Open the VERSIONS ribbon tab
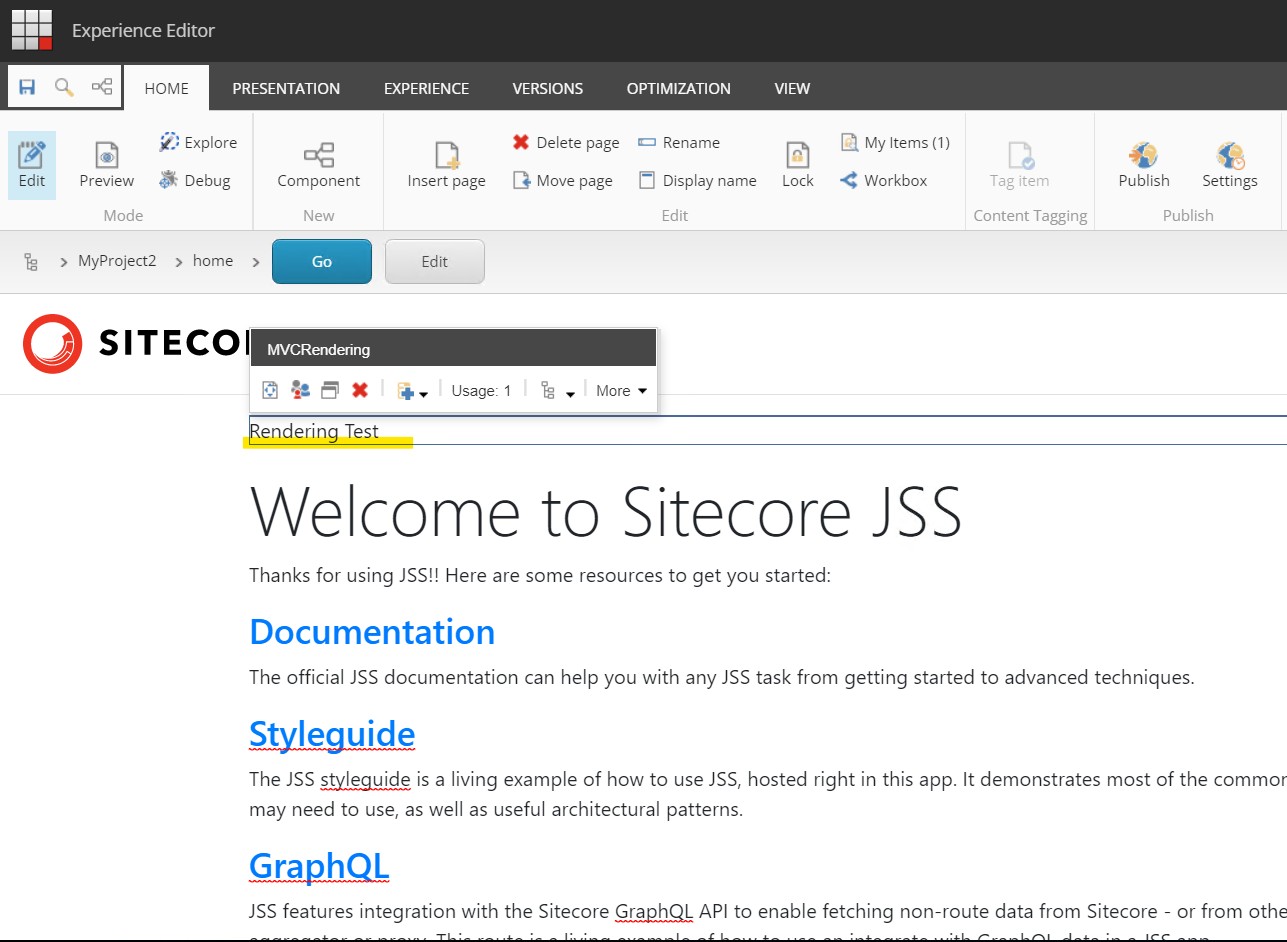1287x942 pixels. click(x=548, y=88)
